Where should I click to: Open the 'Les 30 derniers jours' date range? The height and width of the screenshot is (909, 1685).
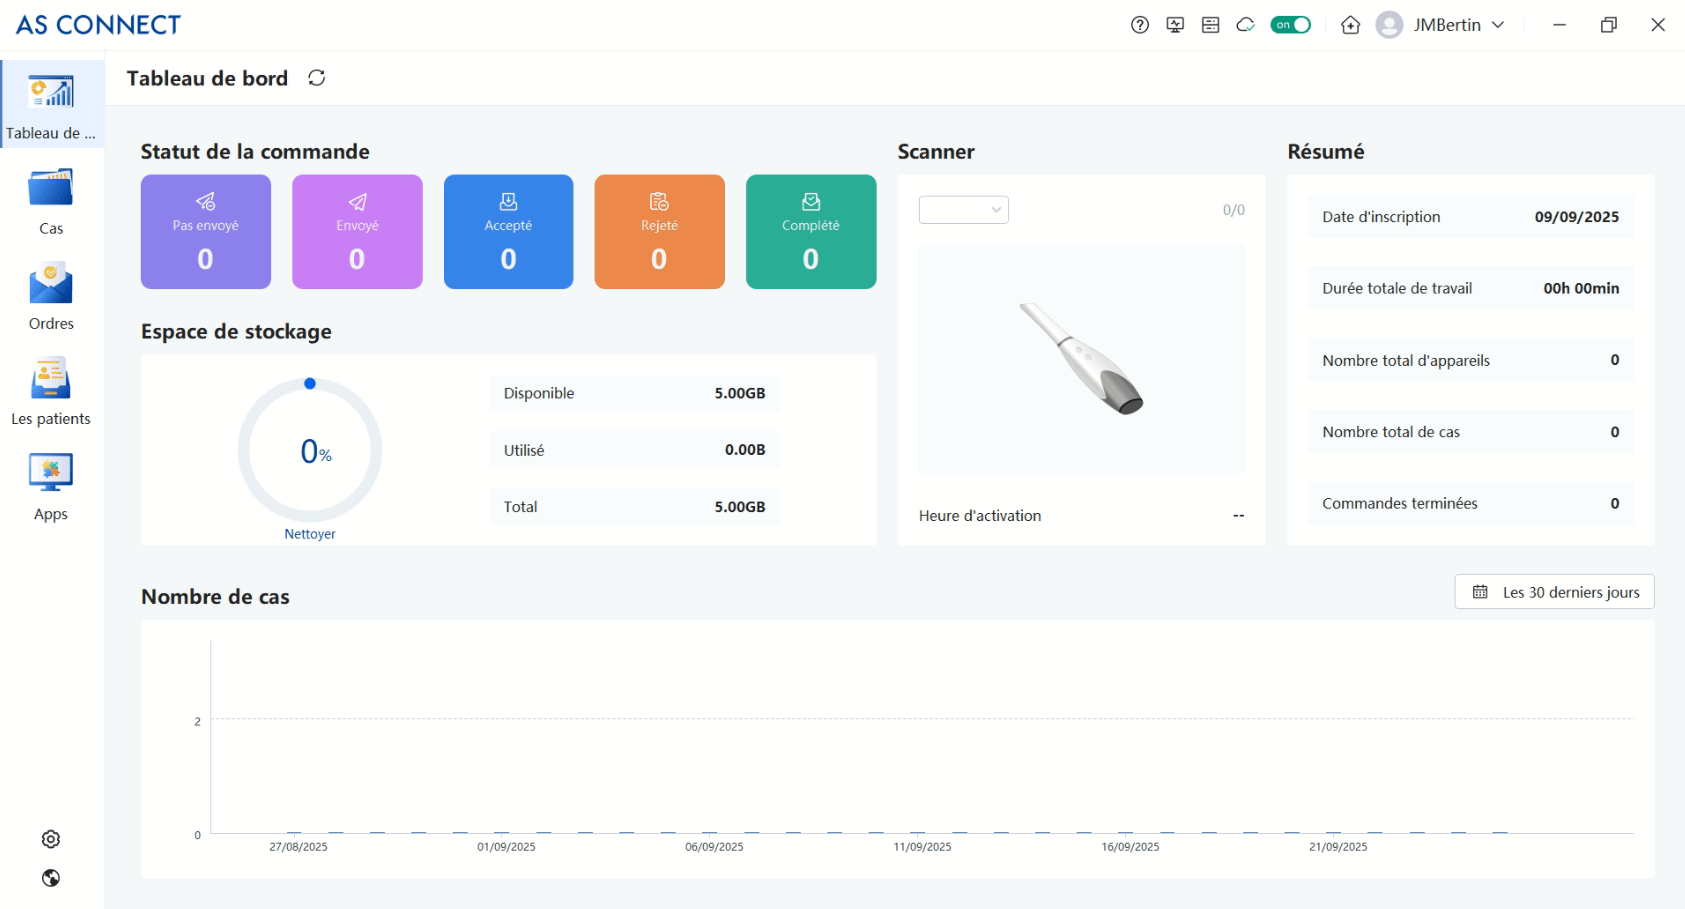tap(1554, 592)
